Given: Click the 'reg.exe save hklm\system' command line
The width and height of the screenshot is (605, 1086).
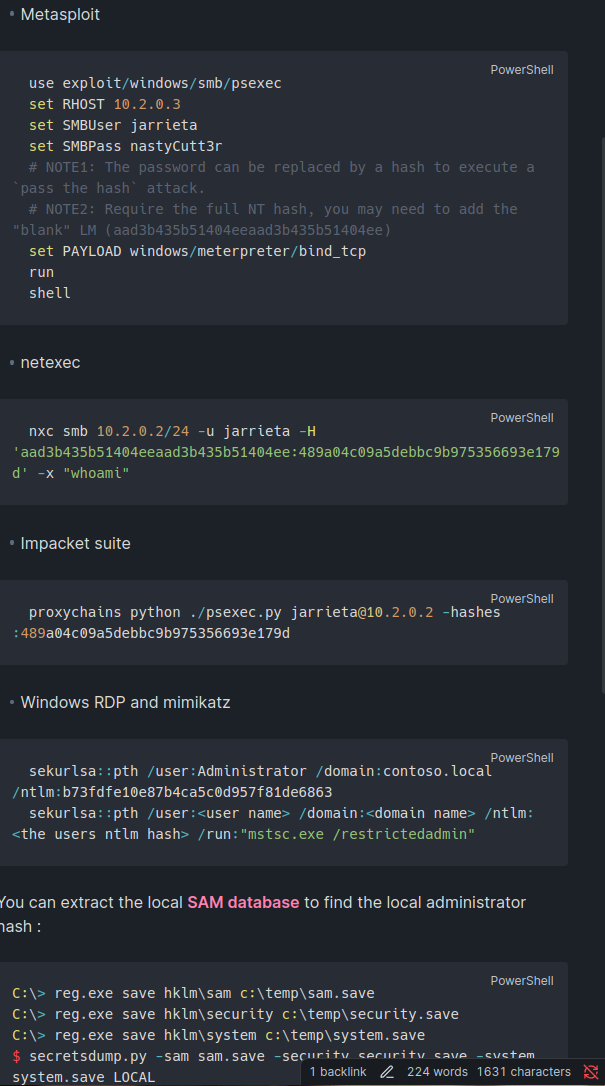Looking at the screenshot, I should click(219, 1035).
